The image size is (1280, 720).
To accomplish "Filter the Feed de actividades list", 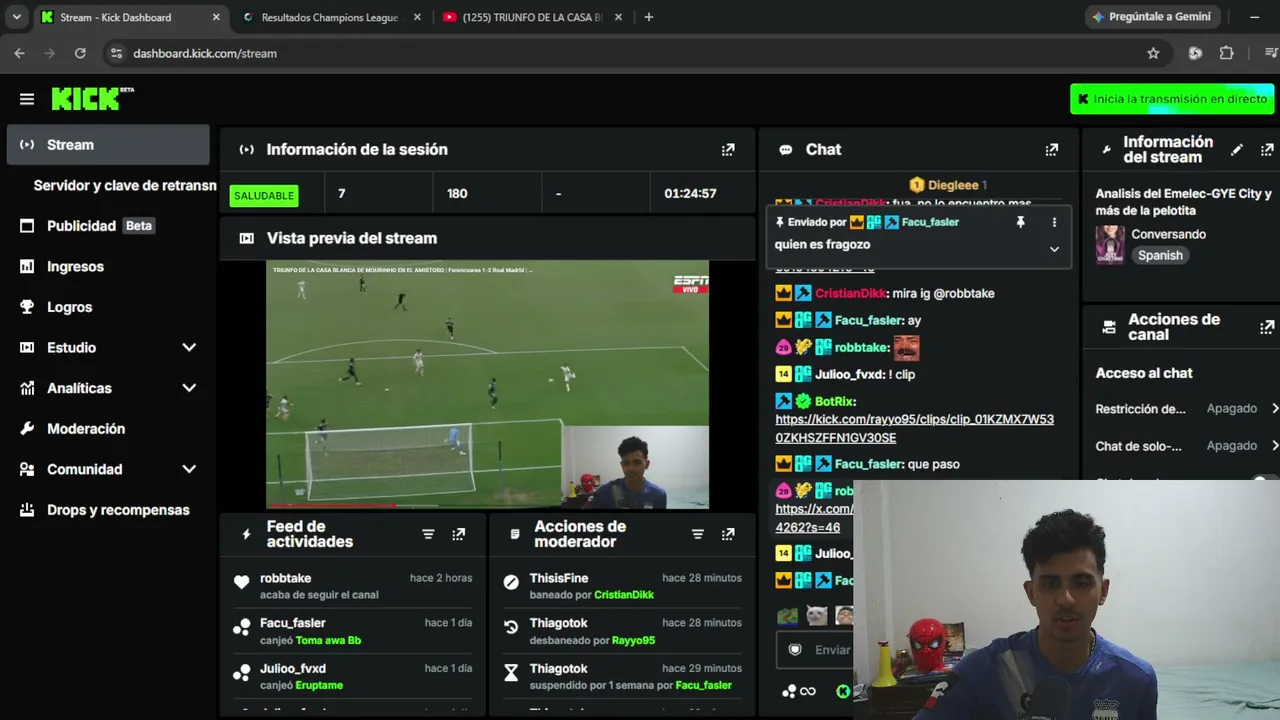I will 428,534.
